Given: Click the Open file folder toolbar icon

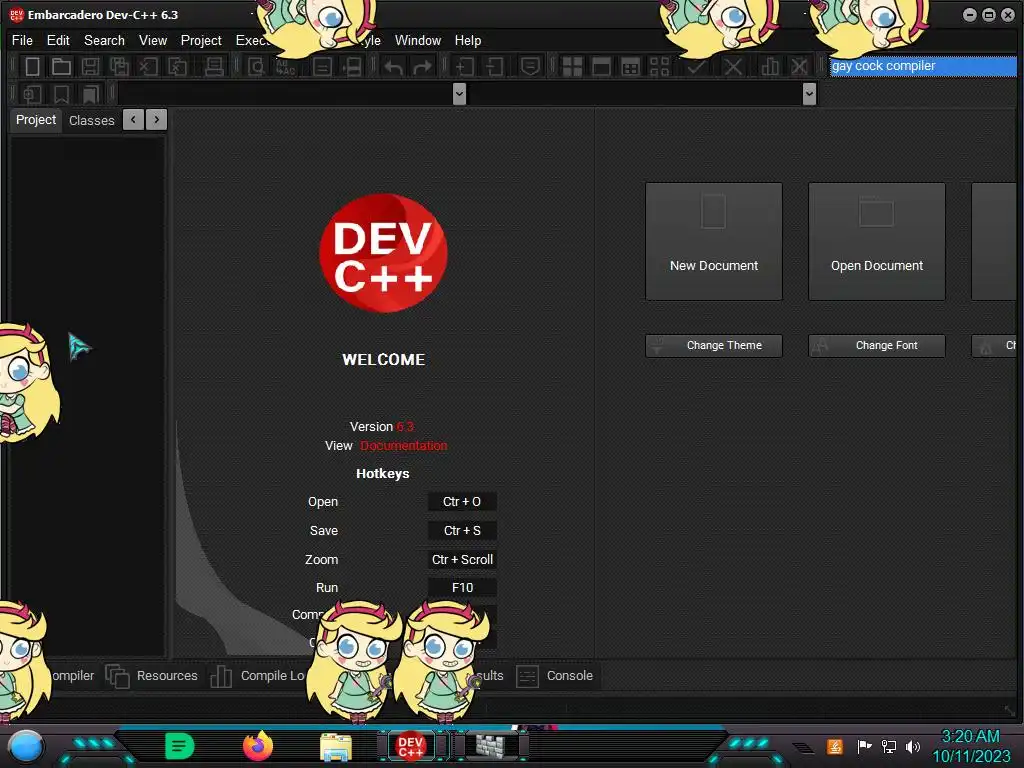Looking at the screenshot, I should (61, 67).
